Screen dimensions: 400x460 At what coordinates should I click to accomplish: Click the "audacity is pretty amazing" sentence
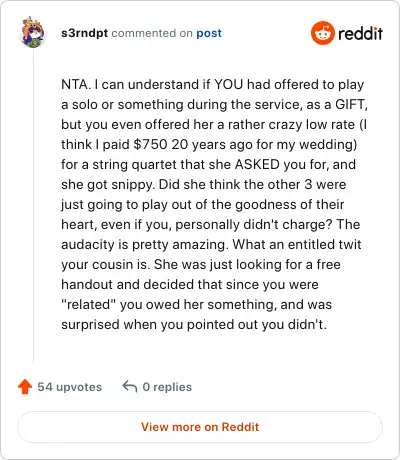(x=143, y=244)
